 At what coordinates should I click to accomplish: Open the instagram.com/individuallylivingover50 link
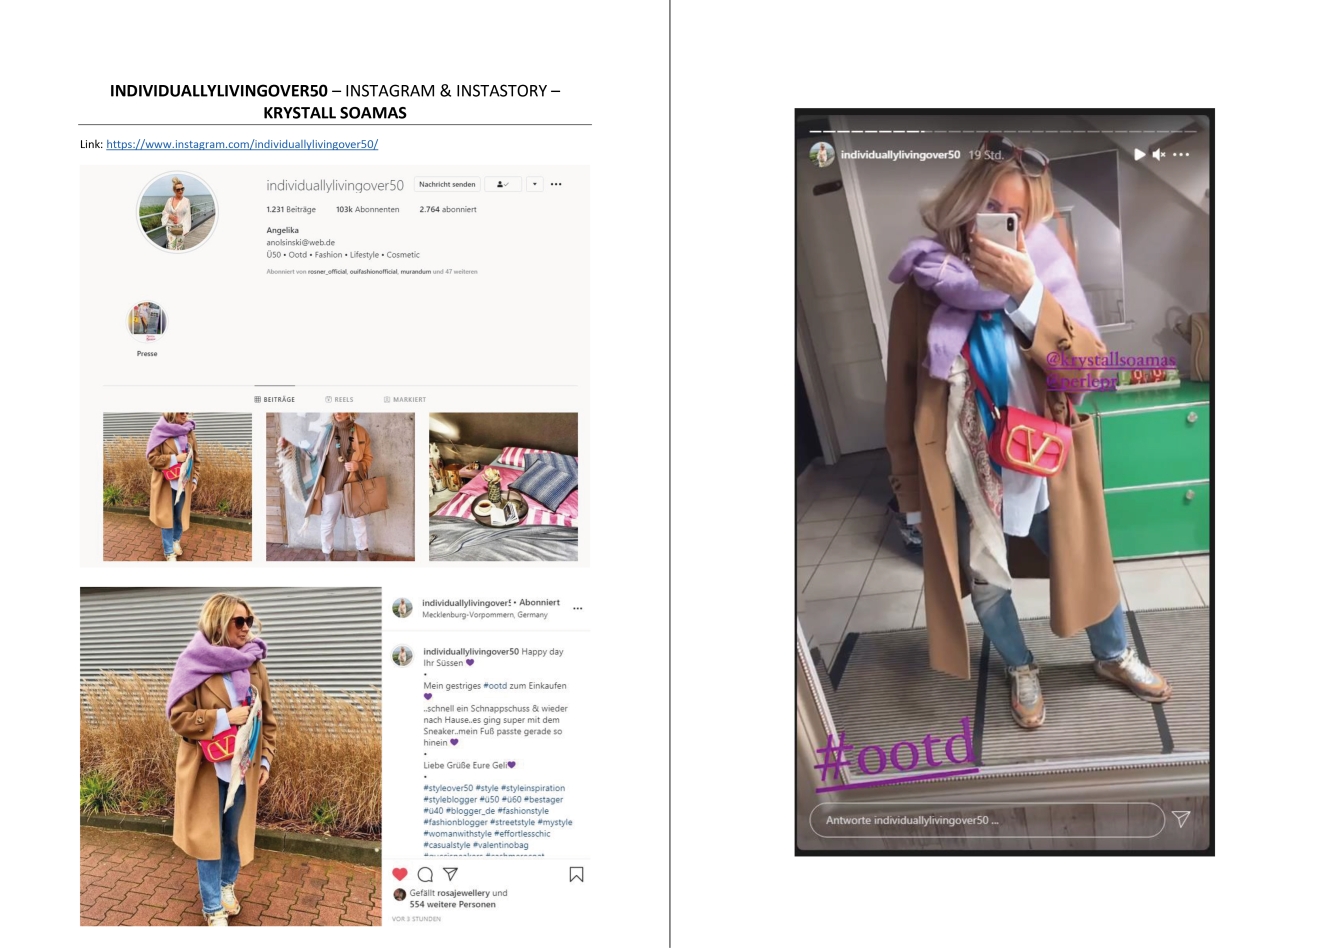tap(242, 144)
